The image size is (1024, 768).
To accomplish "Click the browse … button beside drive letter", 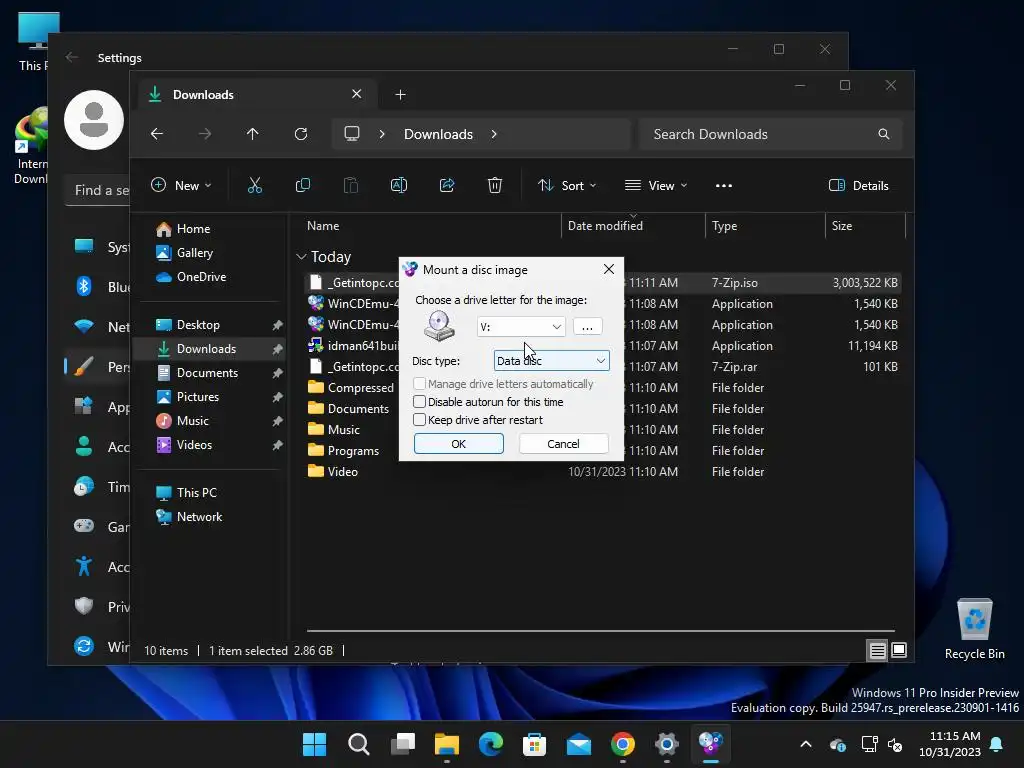I will pyautogui.click(x=587, y=327).
